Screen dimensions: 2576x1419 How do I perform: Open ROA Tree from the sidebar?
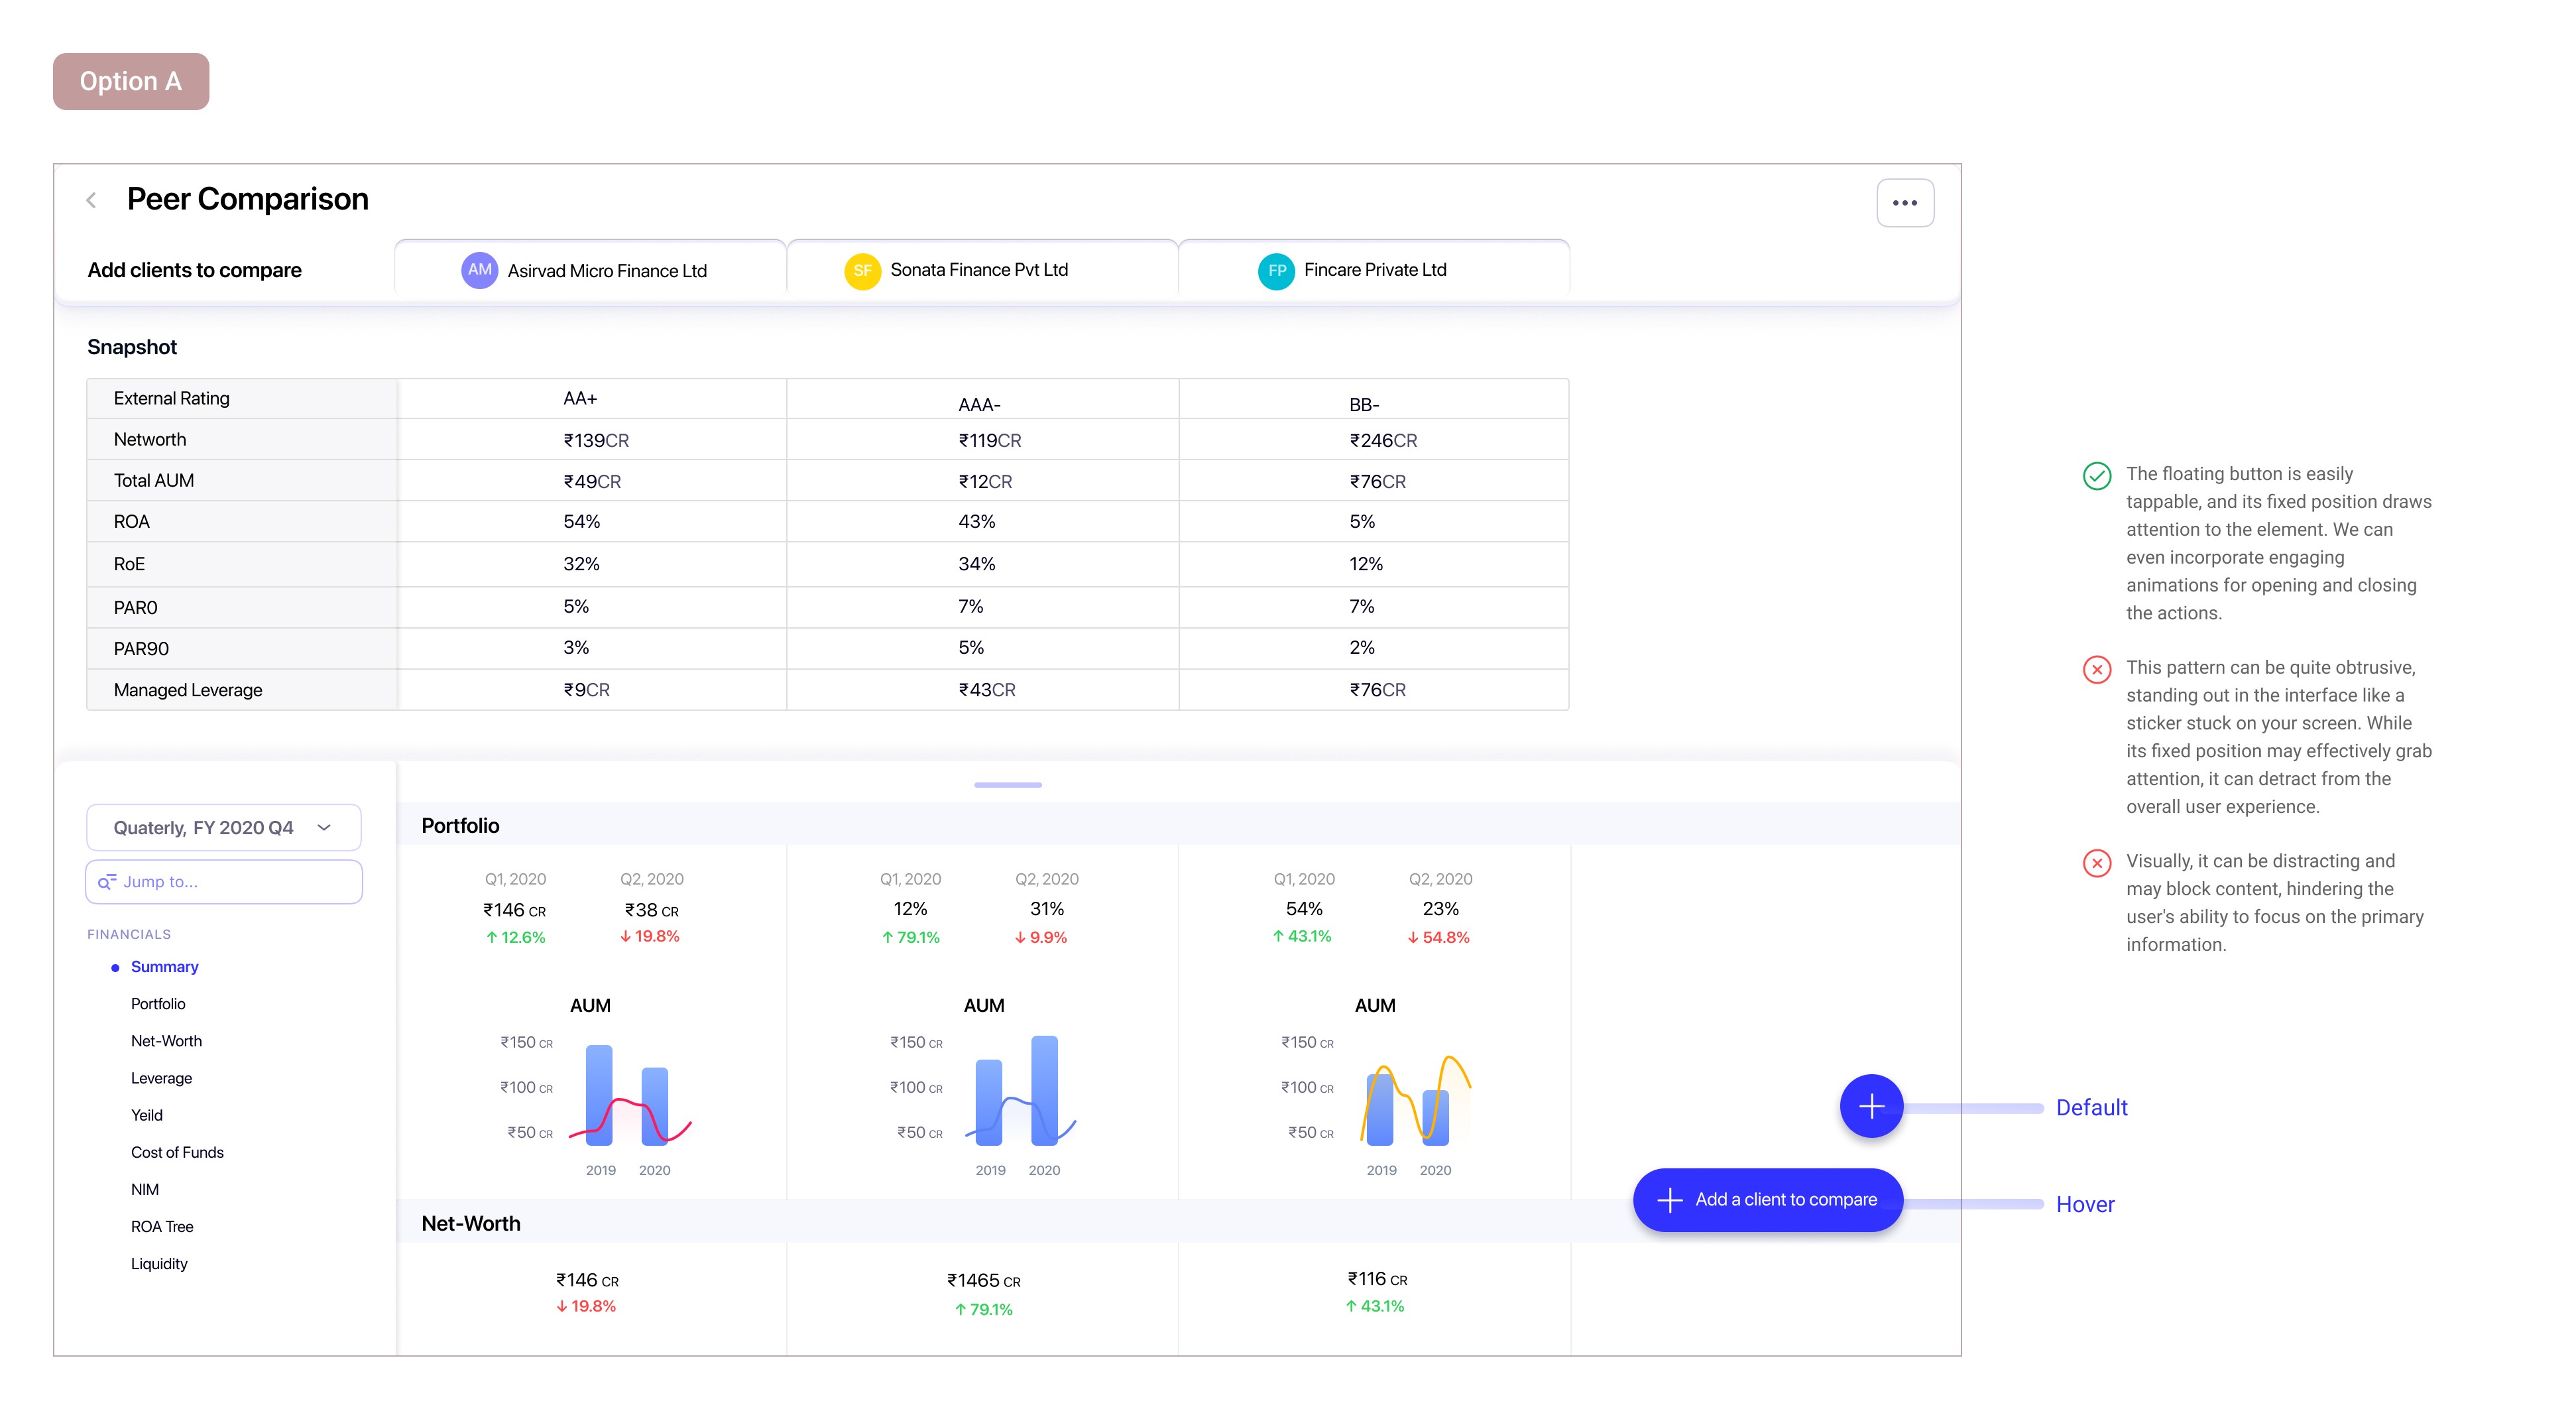pos(162,1227)
